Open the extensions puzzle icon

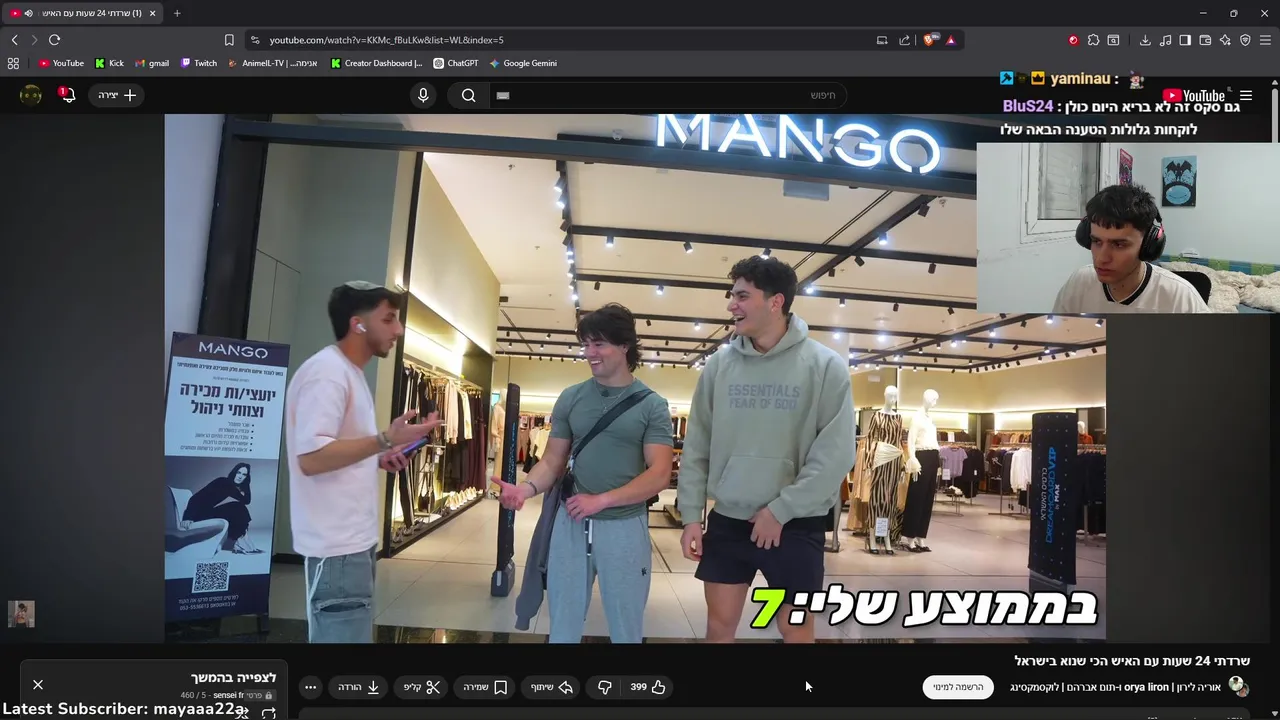tap(1093, 40)
